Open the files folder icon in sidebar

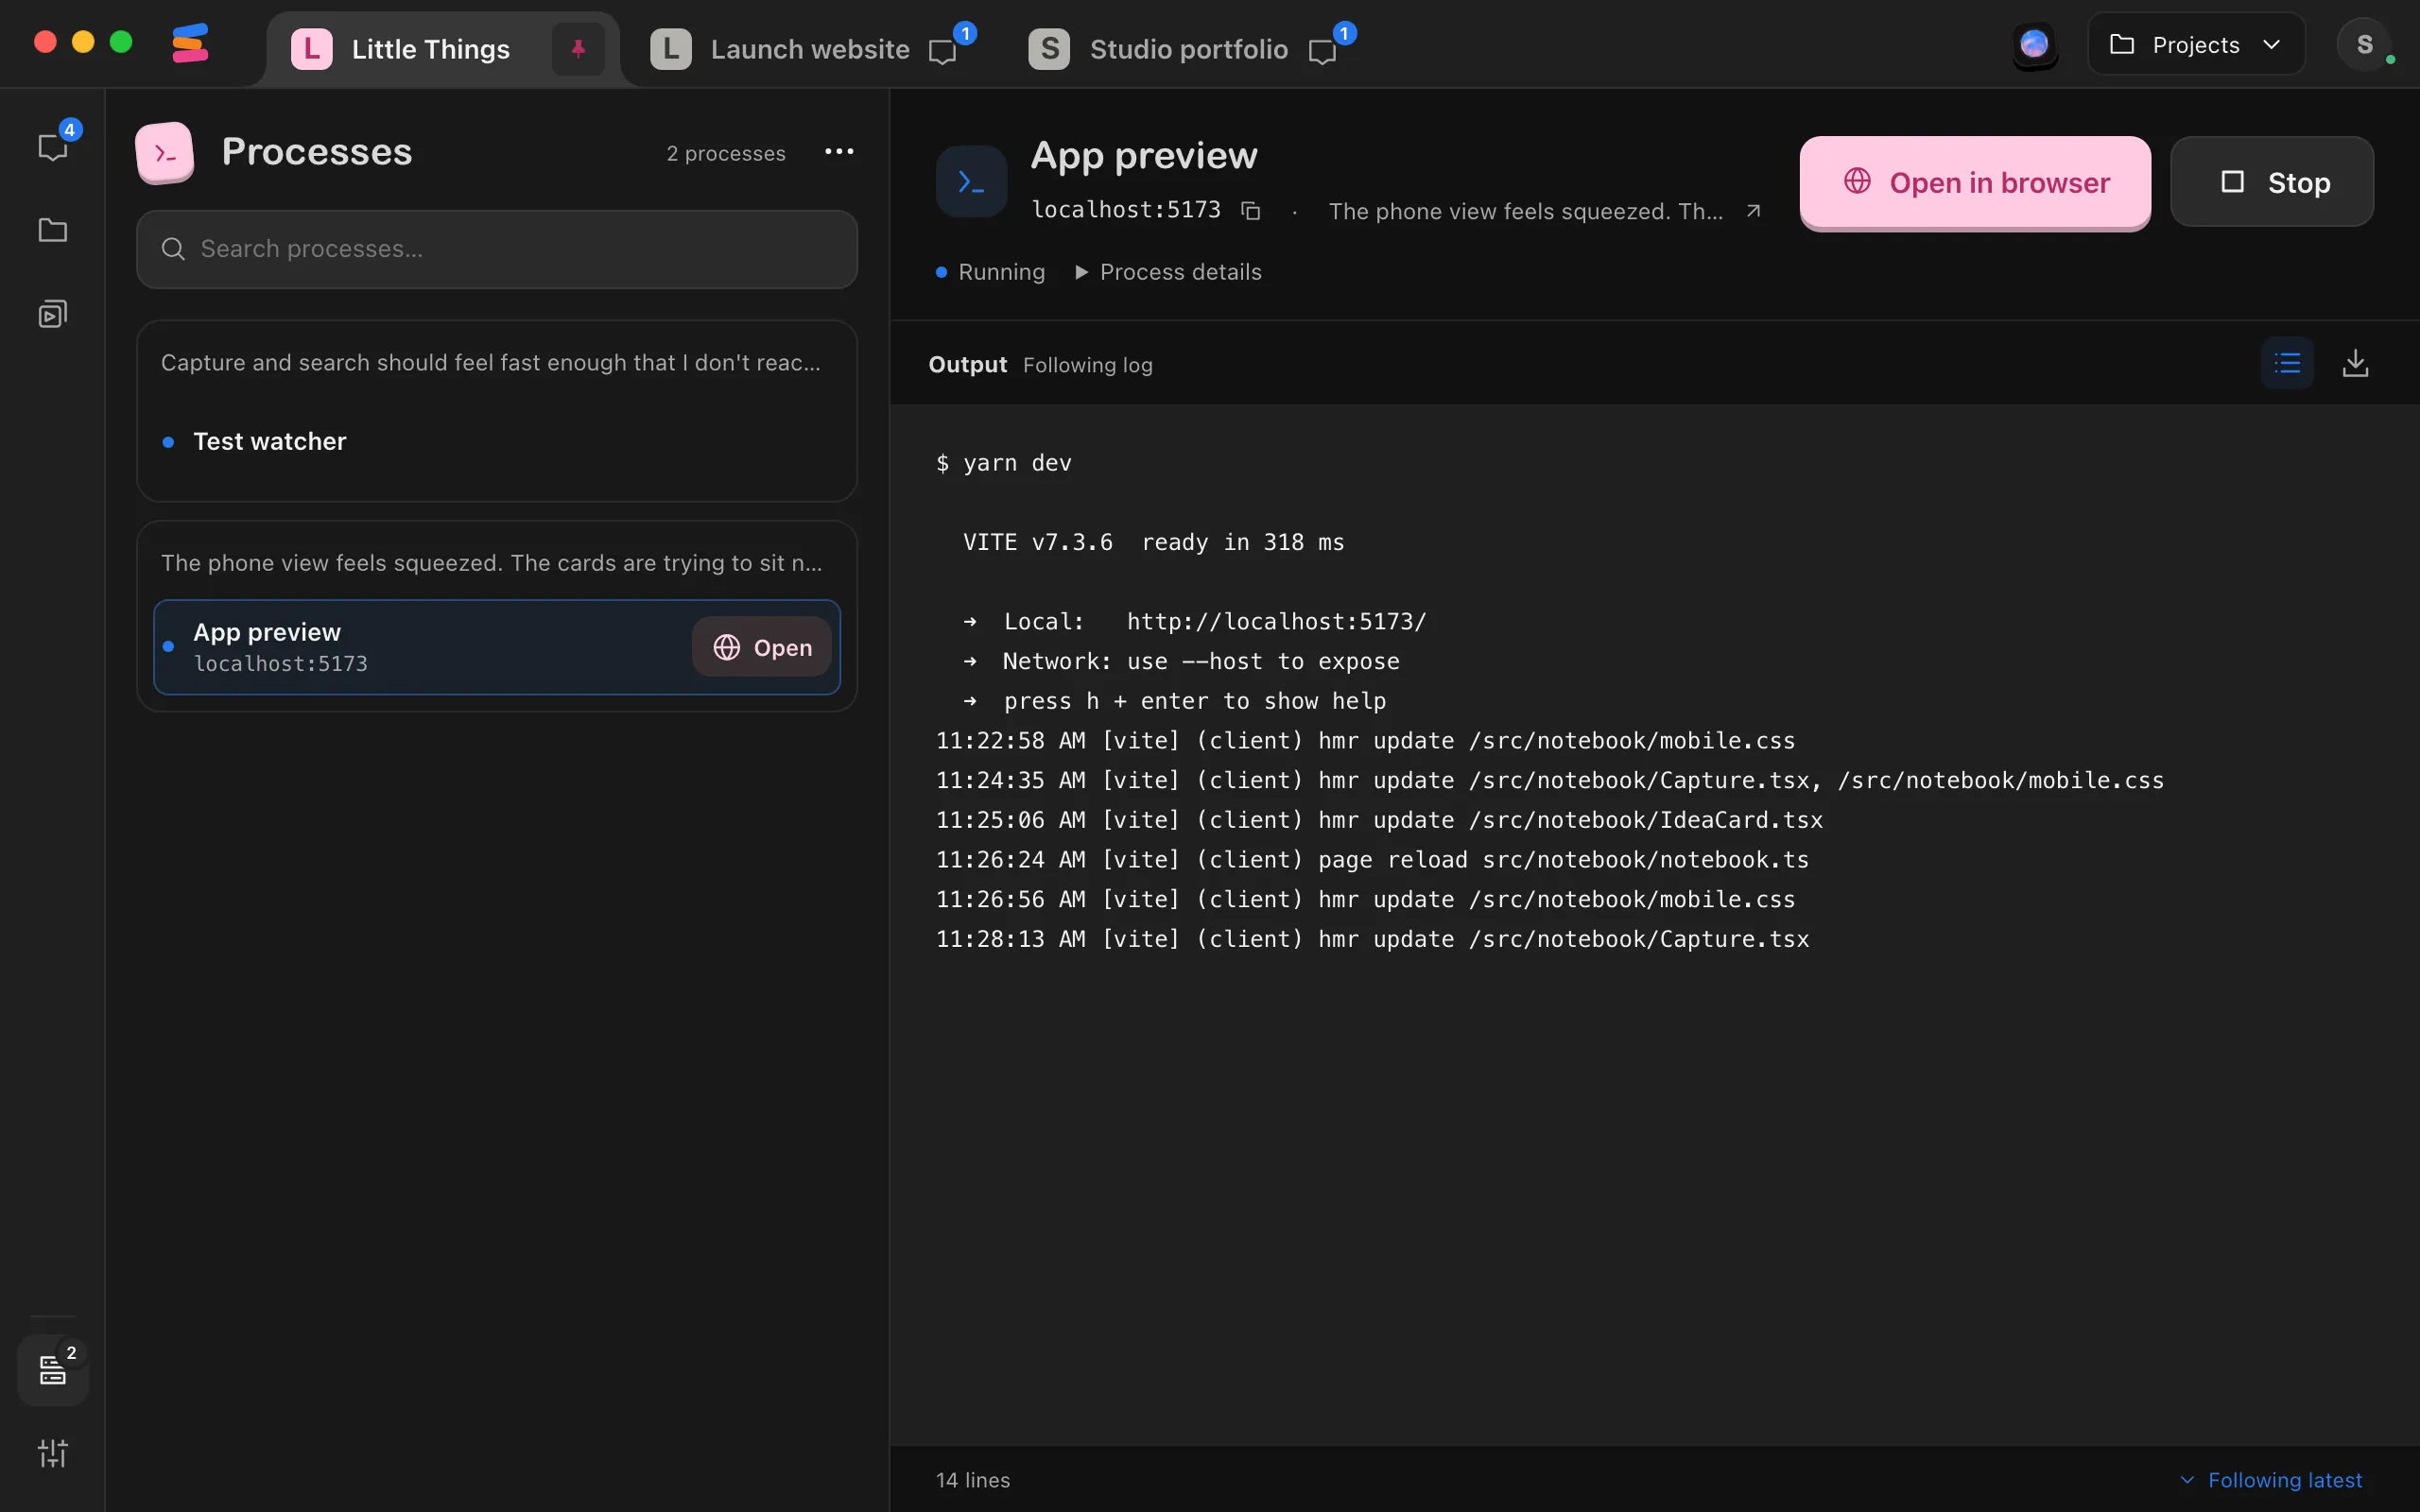coord(53,231)
